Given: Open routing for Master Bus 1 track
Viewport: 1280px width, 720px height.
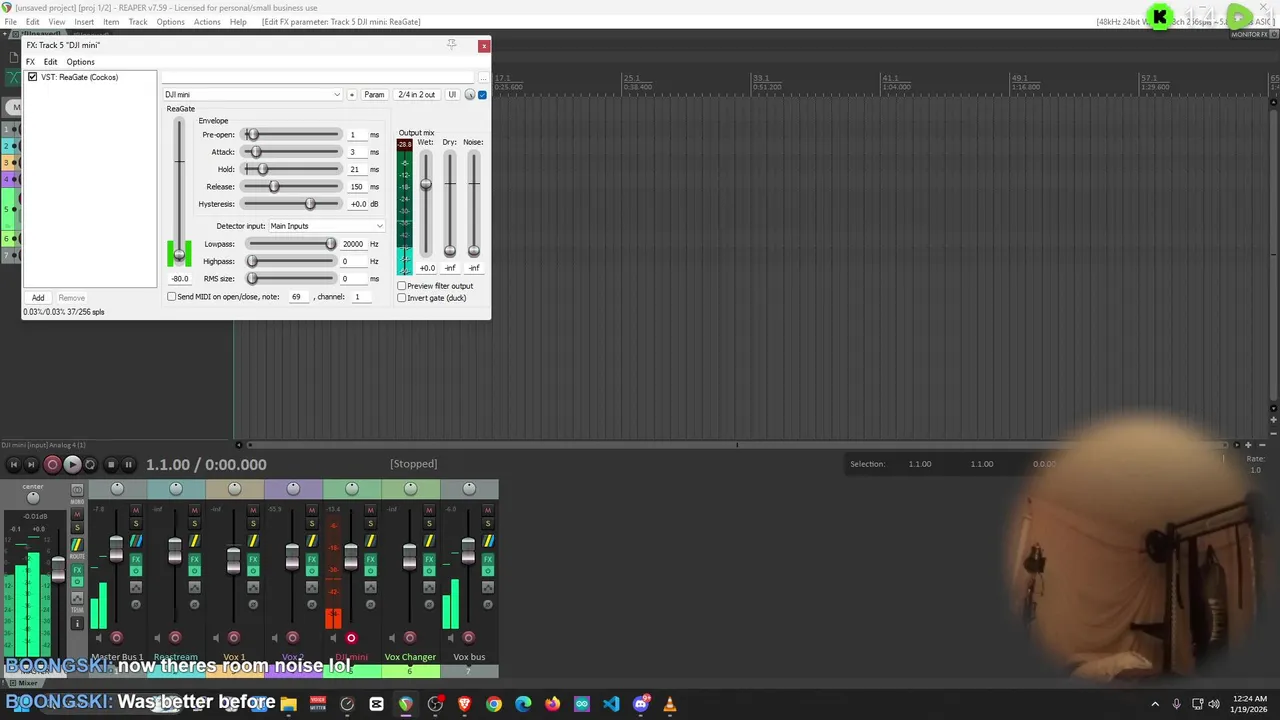Looking at the screenshot, I should click(136, 541).
